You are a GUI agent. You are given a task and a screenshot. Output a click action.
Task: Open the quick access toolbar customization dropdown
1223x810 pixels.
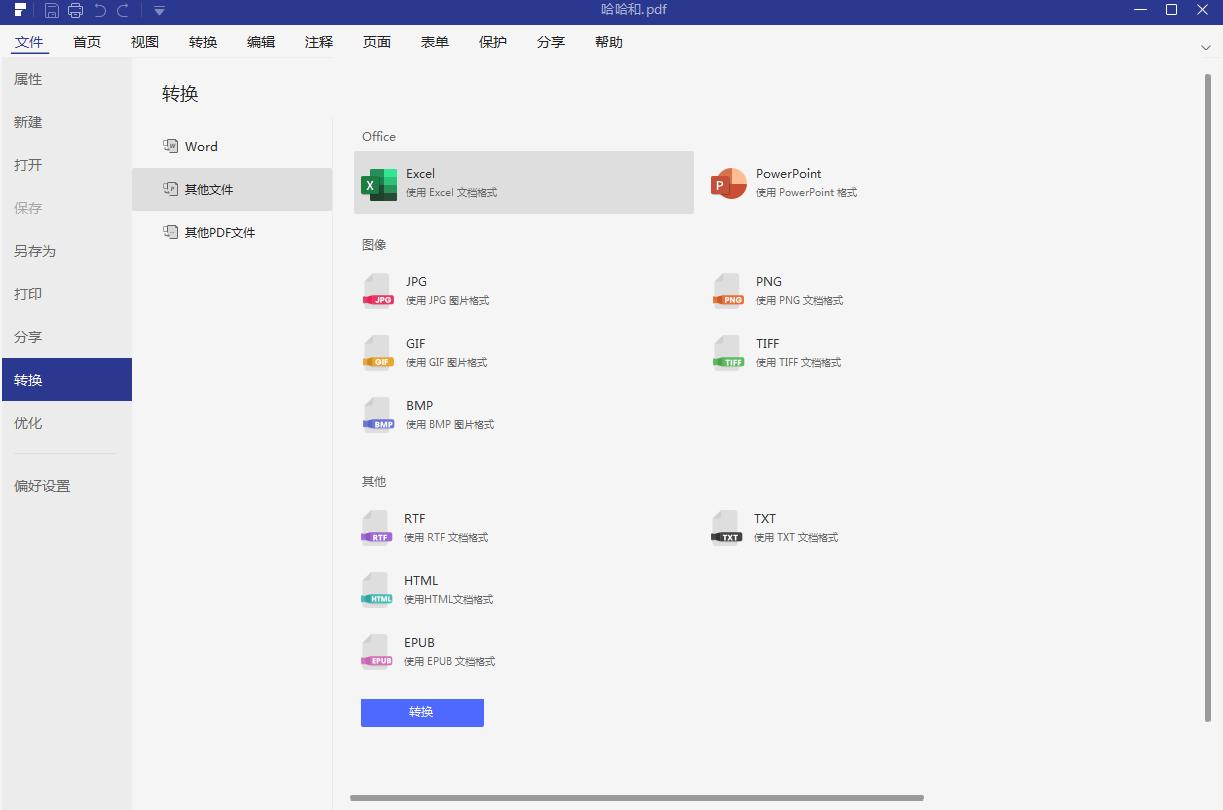pos(158,11)
